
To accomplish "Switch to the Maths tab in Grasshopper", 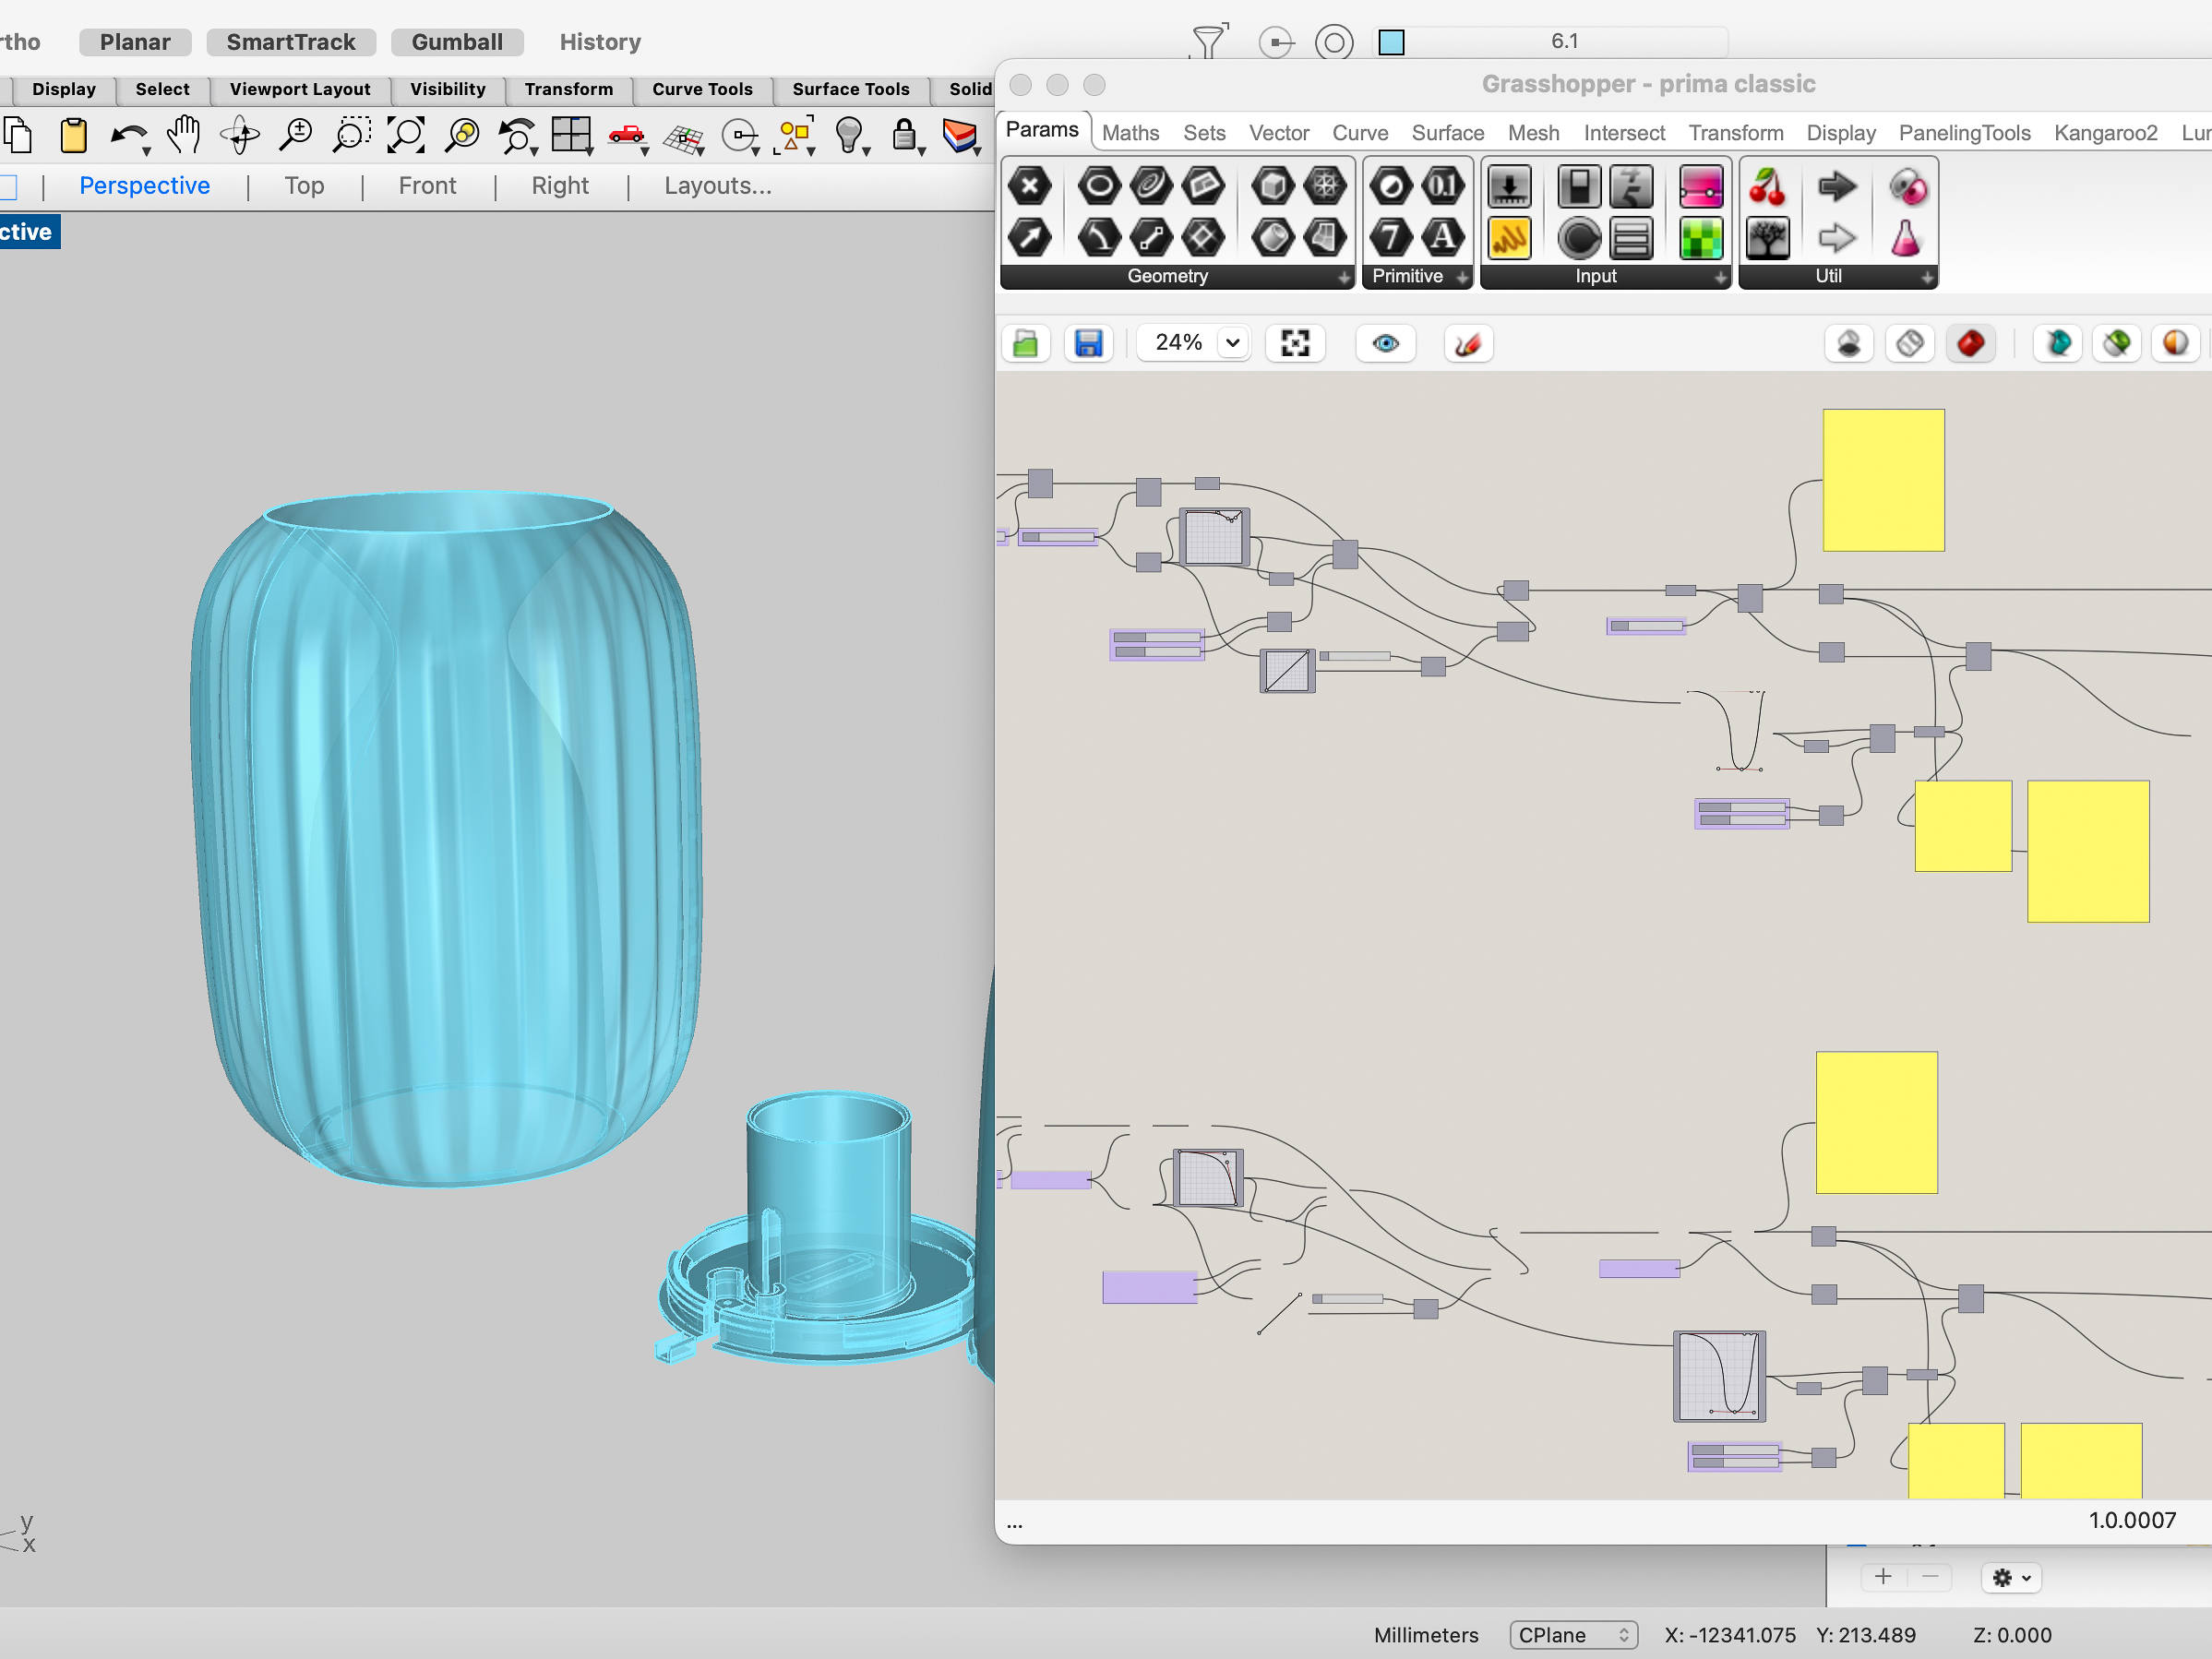I will coord(1130,133).
